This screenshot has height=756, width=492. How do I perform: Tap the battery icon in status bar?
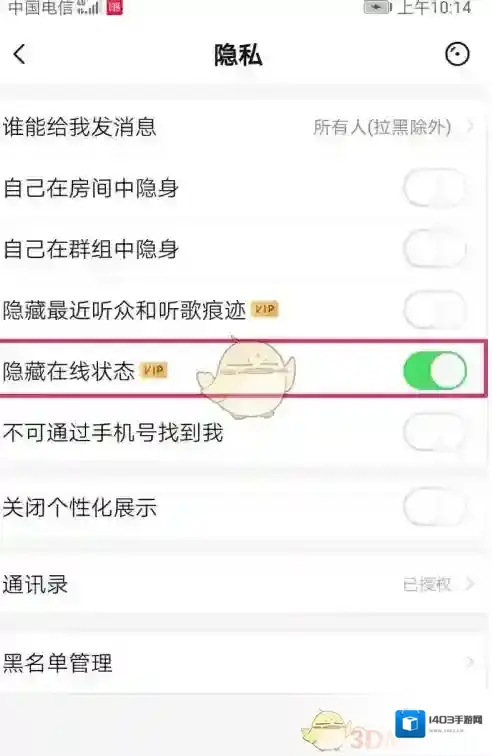click(378, 7)
